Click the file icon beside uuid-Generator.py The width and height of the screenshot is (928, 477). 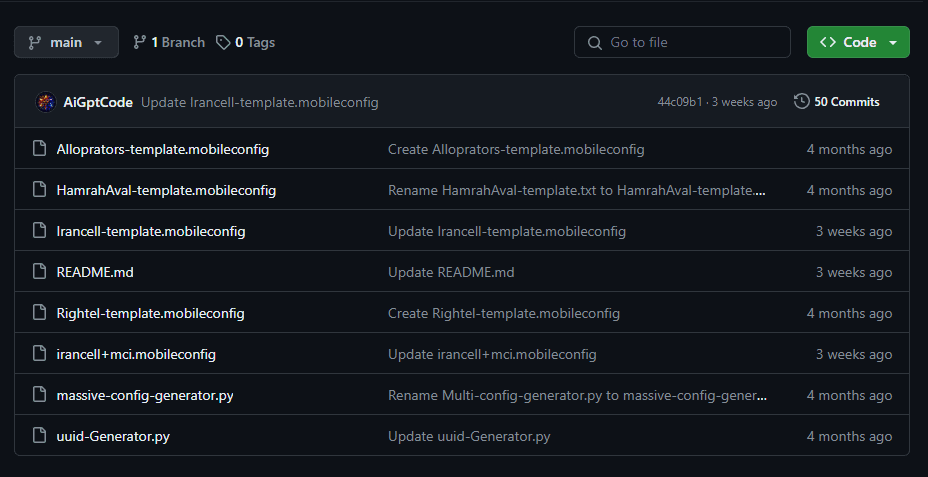40,437
